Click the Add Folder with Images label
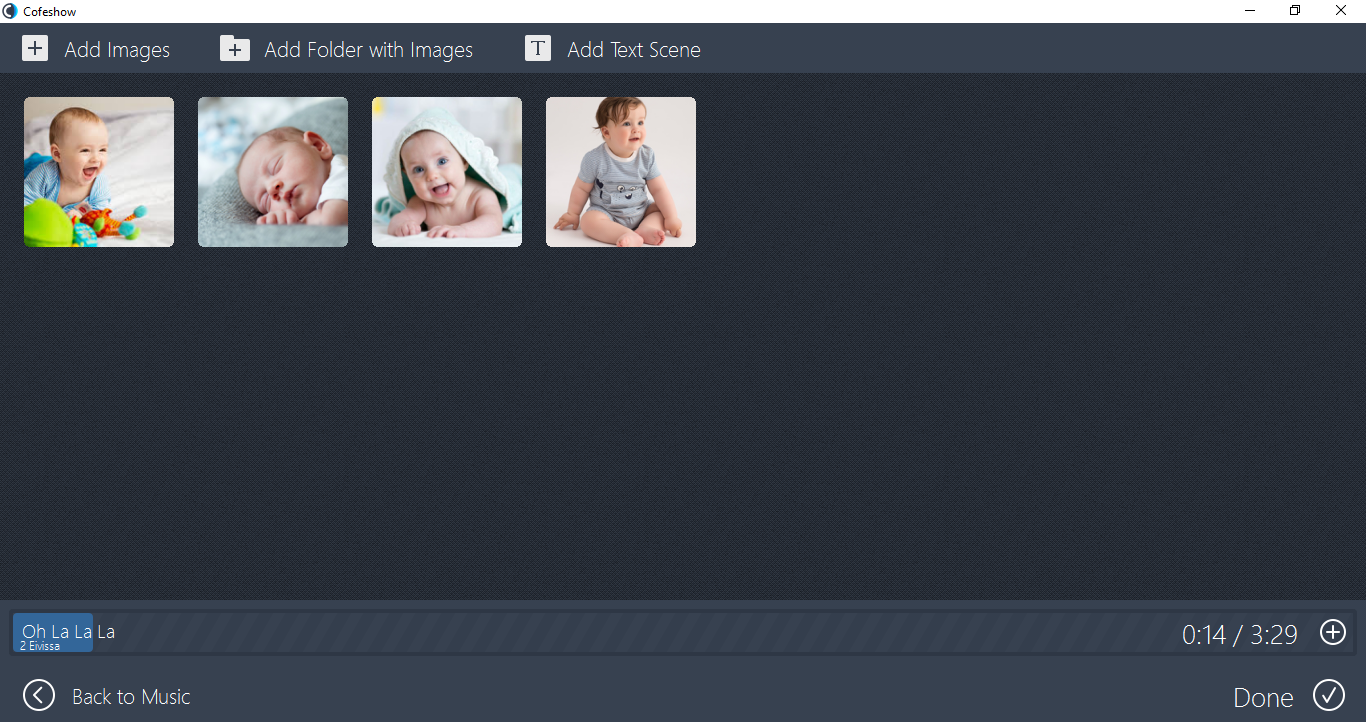Image resolution: width=1366 pixels, height=722 pixels. point(368,49)
